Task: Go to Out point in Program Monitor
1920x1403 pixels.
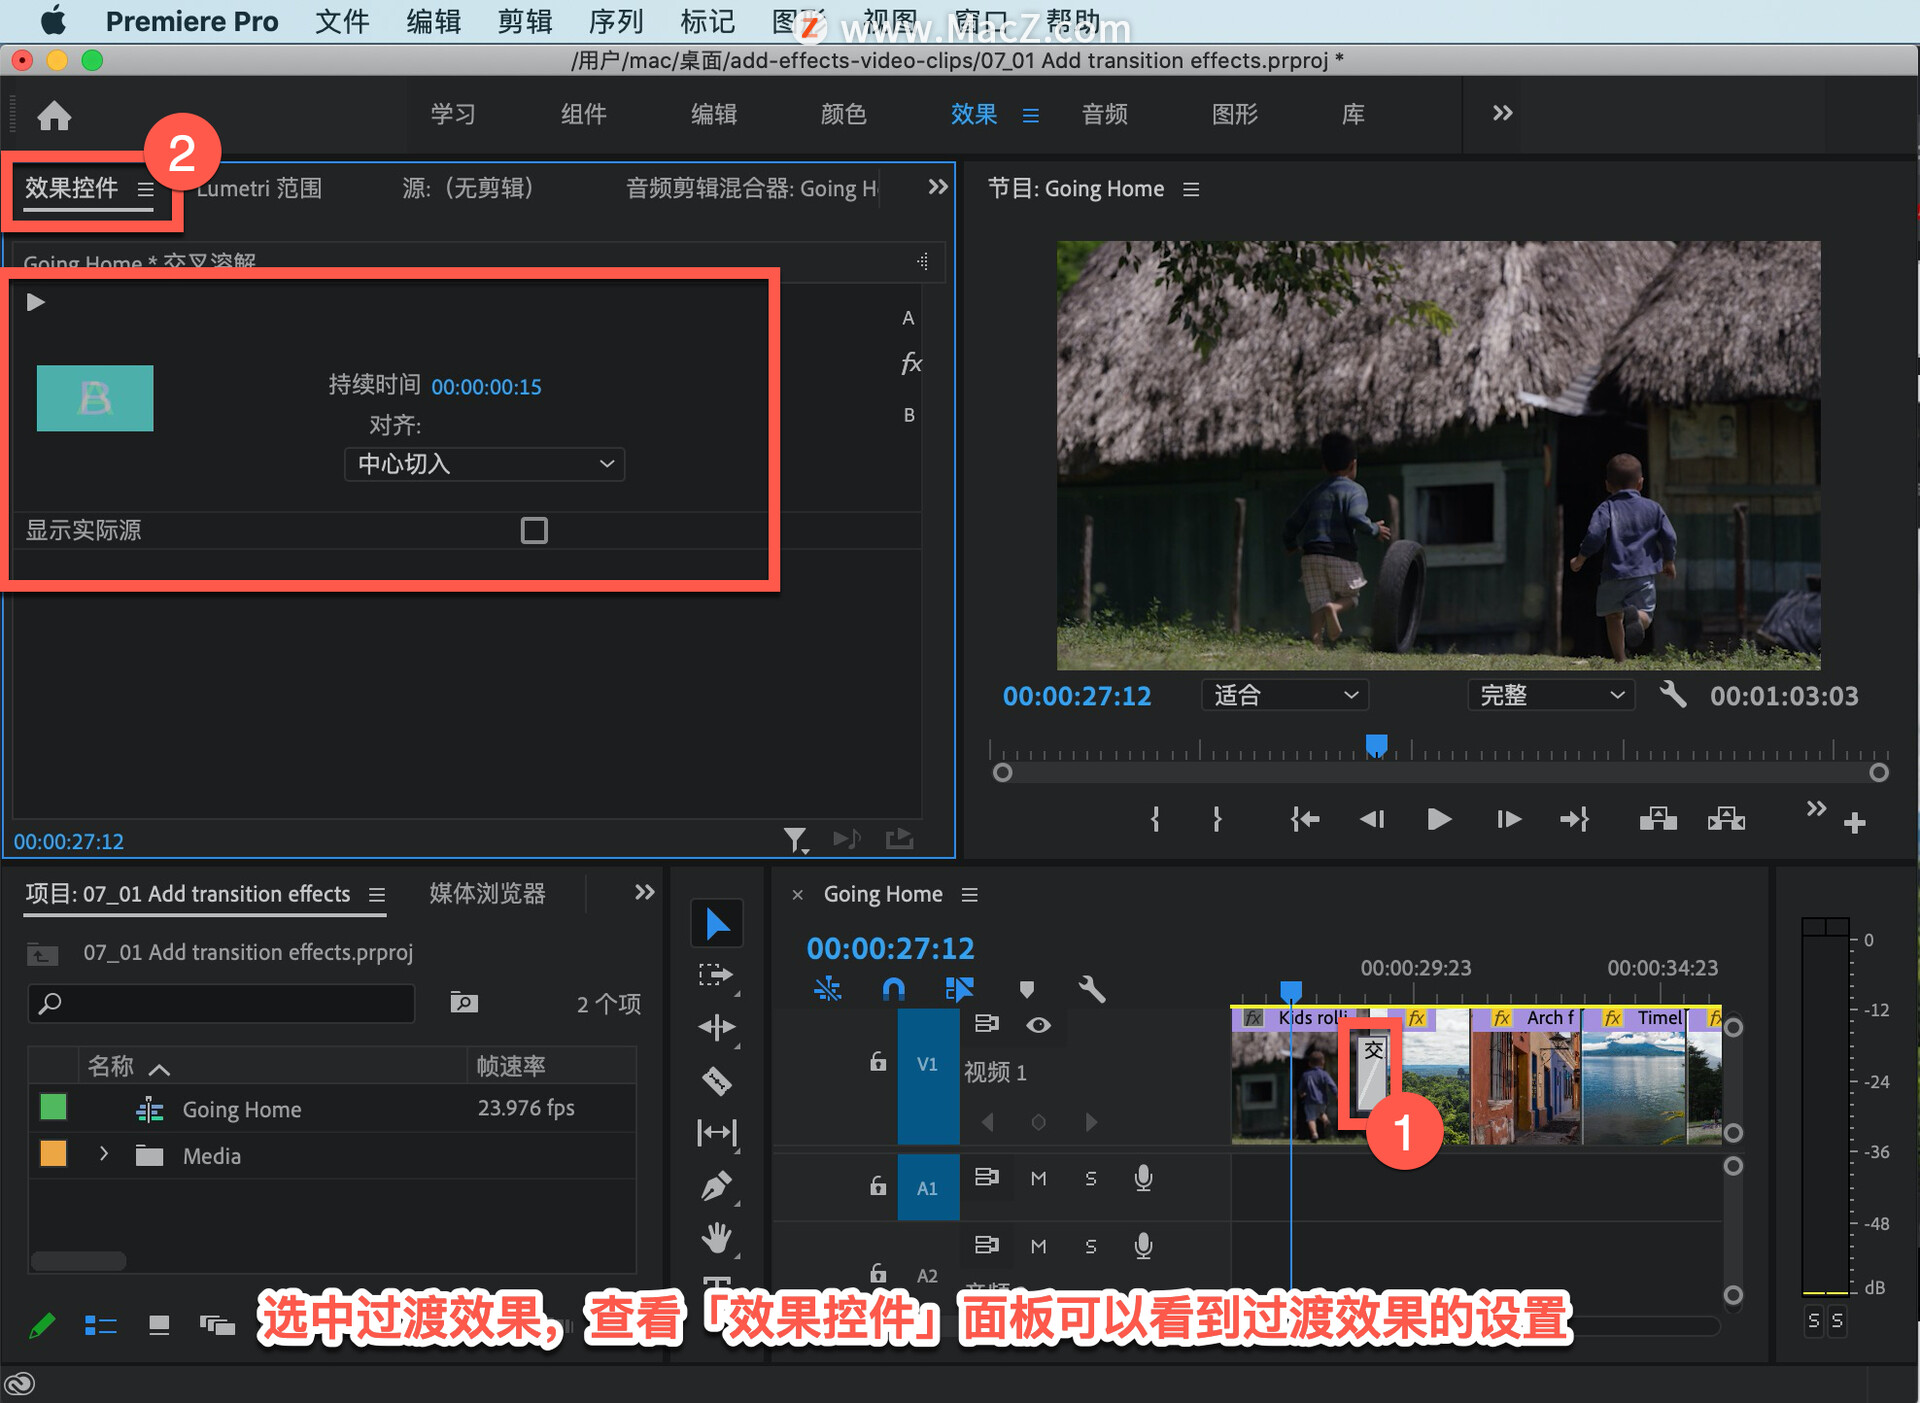Action: pyautogui.click(x=1575, y=820)
